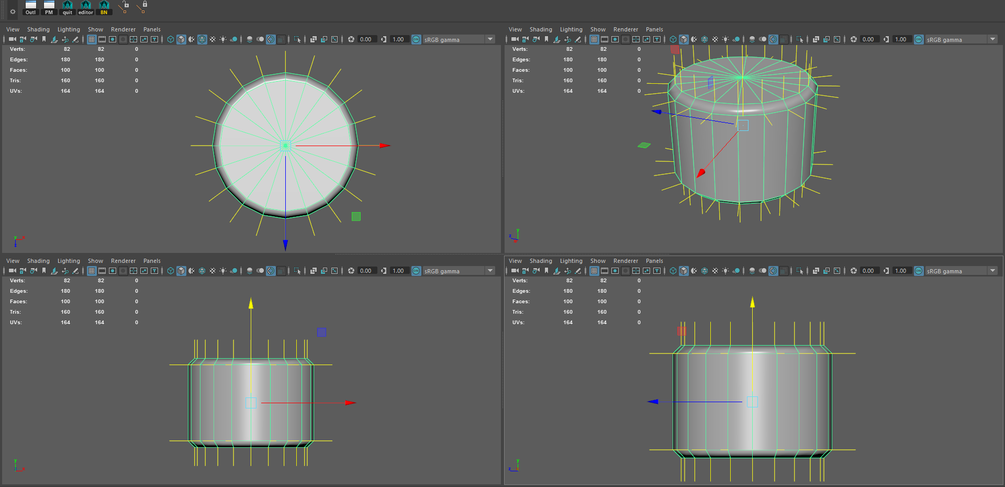1005x487 pixels.
Task: Open Lighting menu in bottom-right viewport
Action: coord(571,261)
